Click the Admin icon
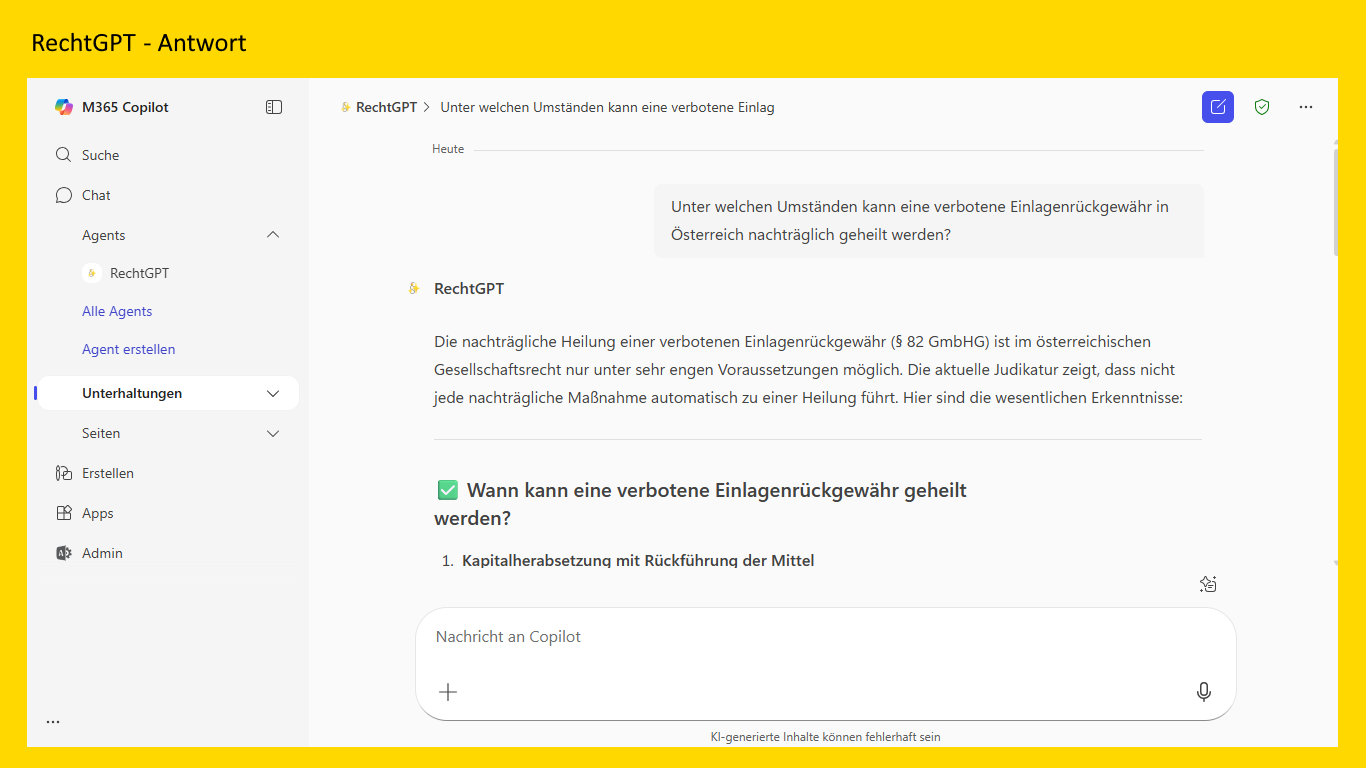 (64, 553)
